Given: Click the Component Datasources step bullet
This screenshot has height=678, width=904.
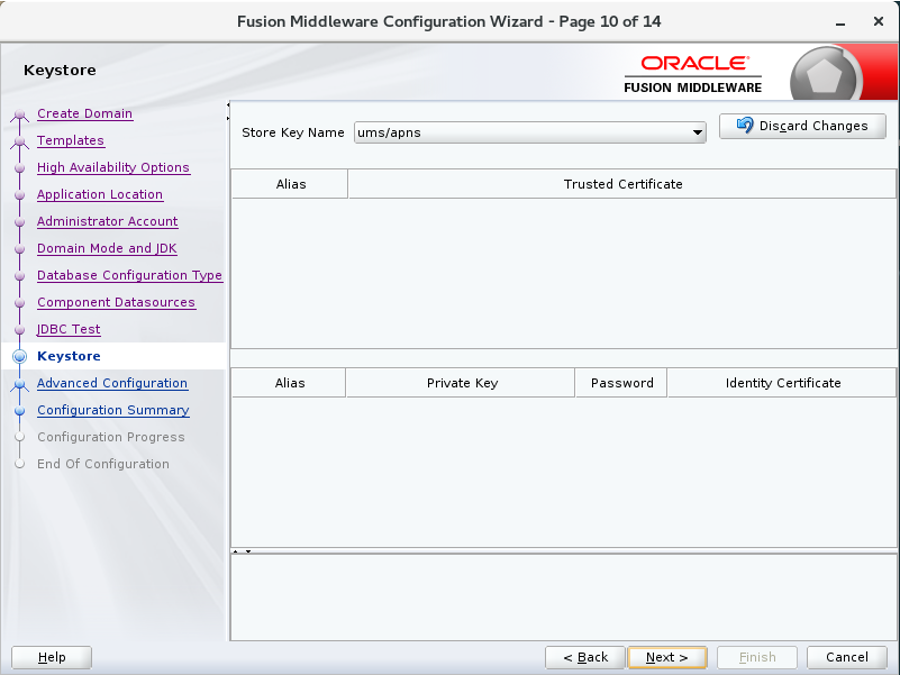Looking at the screenshot, I should pos(20,303).
